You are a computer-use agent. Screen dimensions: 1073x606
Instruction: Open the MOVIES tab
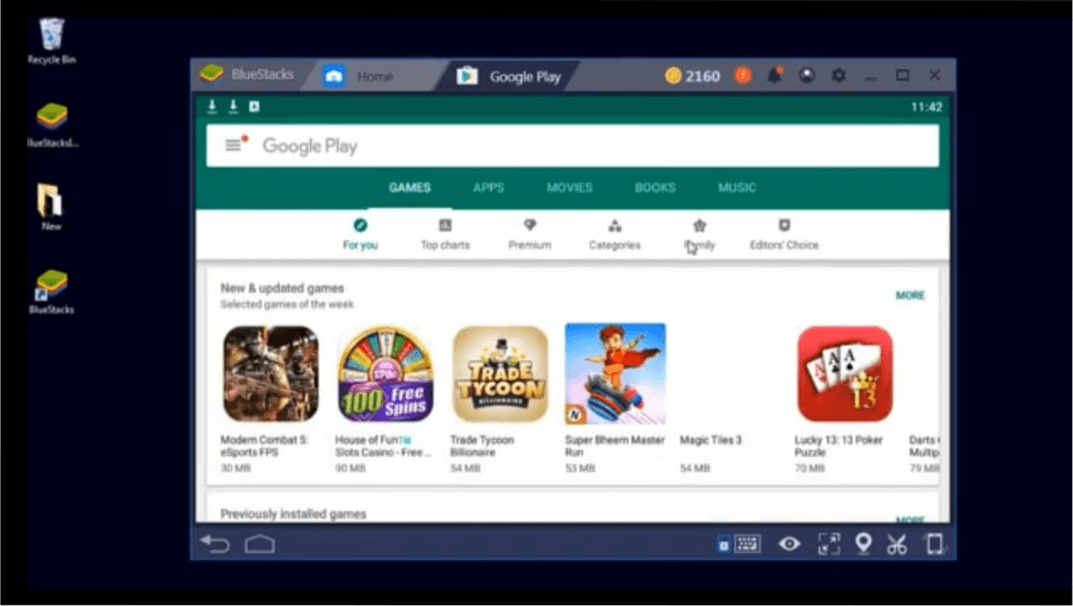[569, 187]
